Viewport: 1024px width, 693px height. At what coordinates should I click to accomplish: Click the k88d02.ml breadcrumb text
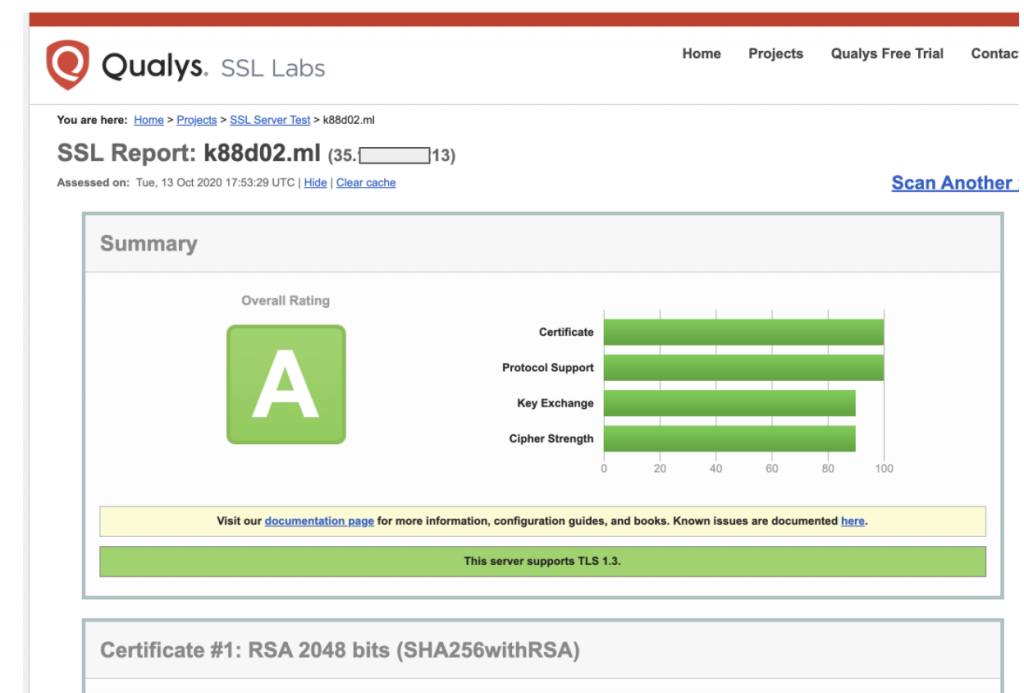click(x=349, y=120)
